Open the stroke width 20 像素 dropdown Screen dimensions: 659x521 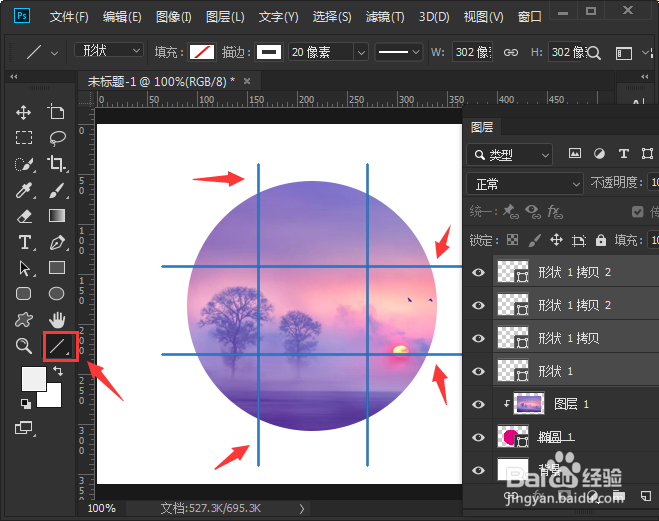click(x=361, y=53)
